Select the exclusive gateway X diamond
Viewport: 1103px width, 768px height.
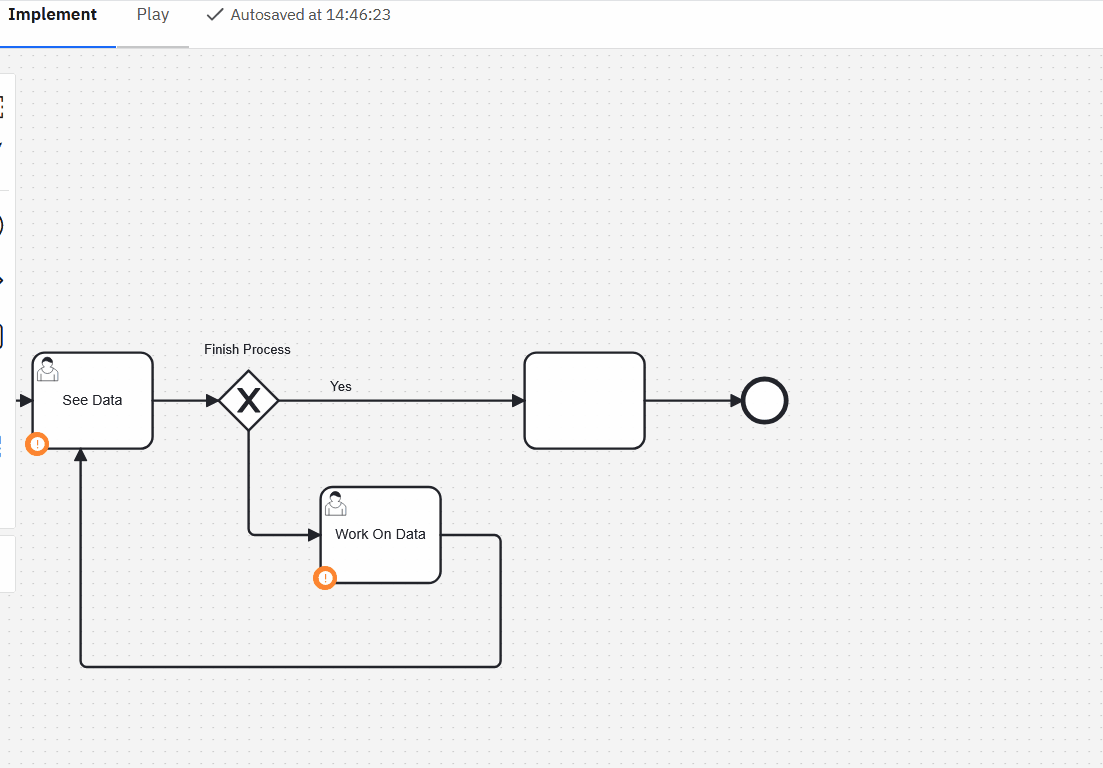click(x=248, y=401)
